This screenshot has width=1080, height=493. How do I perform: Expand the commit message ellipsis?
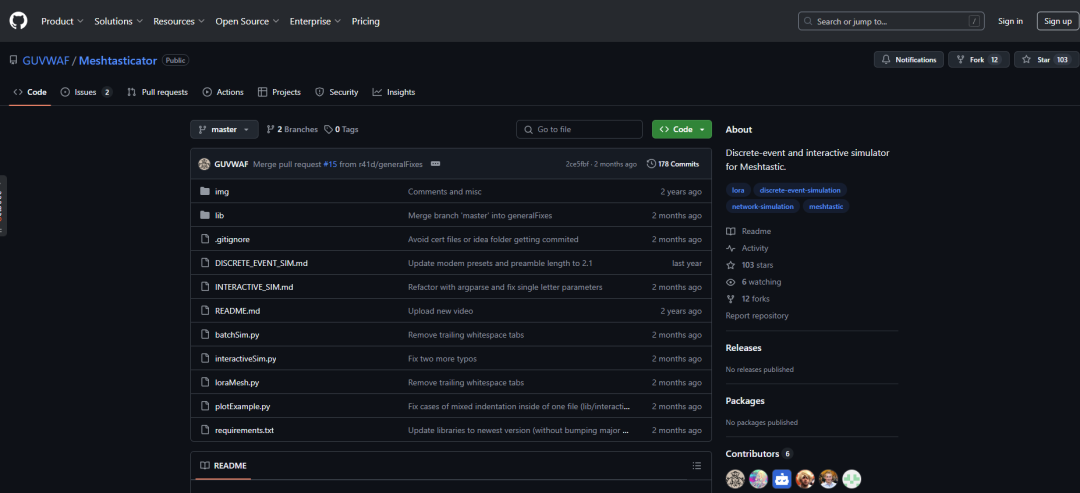(435, 164)
